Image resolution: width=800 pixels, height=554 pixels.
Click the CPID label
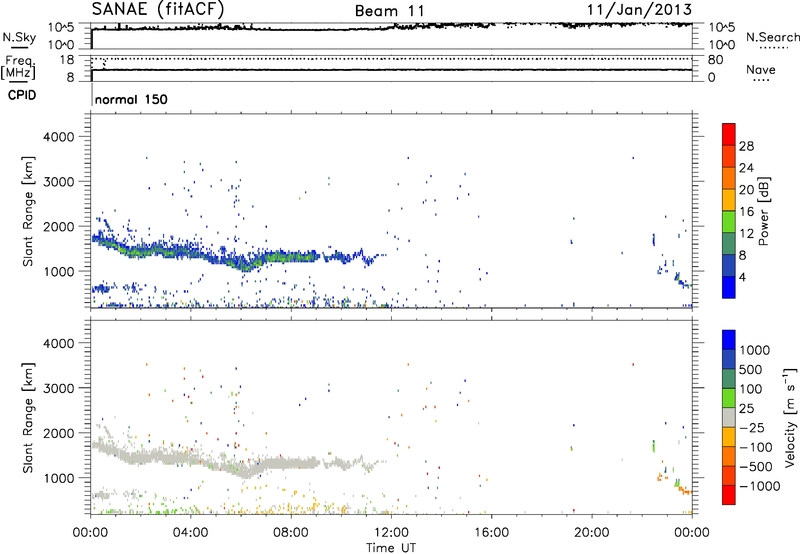coord(22,95)
